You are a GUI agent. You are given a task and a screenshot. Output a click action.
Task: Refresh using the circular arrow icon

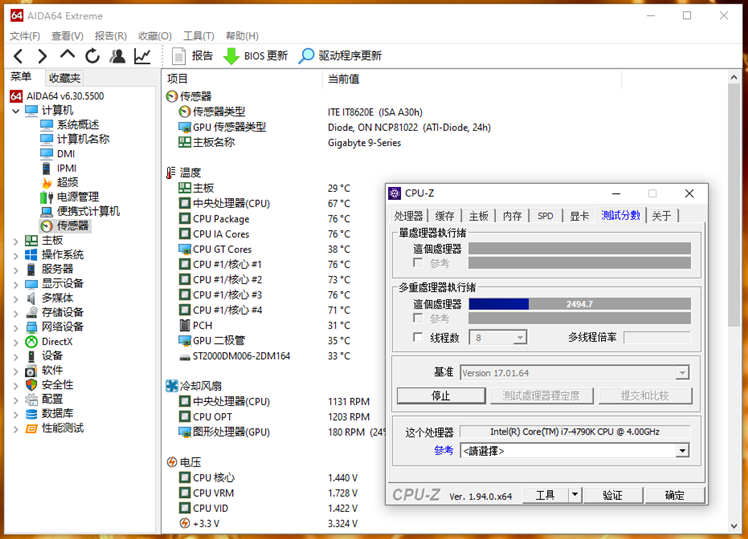(93, 56)
